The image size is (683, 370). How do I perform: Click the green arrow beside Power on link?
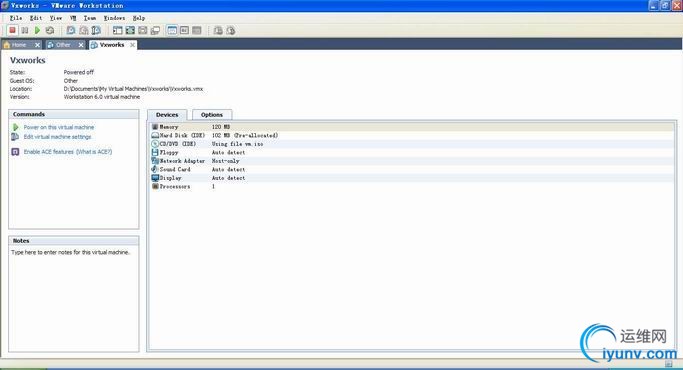point(16,127)
